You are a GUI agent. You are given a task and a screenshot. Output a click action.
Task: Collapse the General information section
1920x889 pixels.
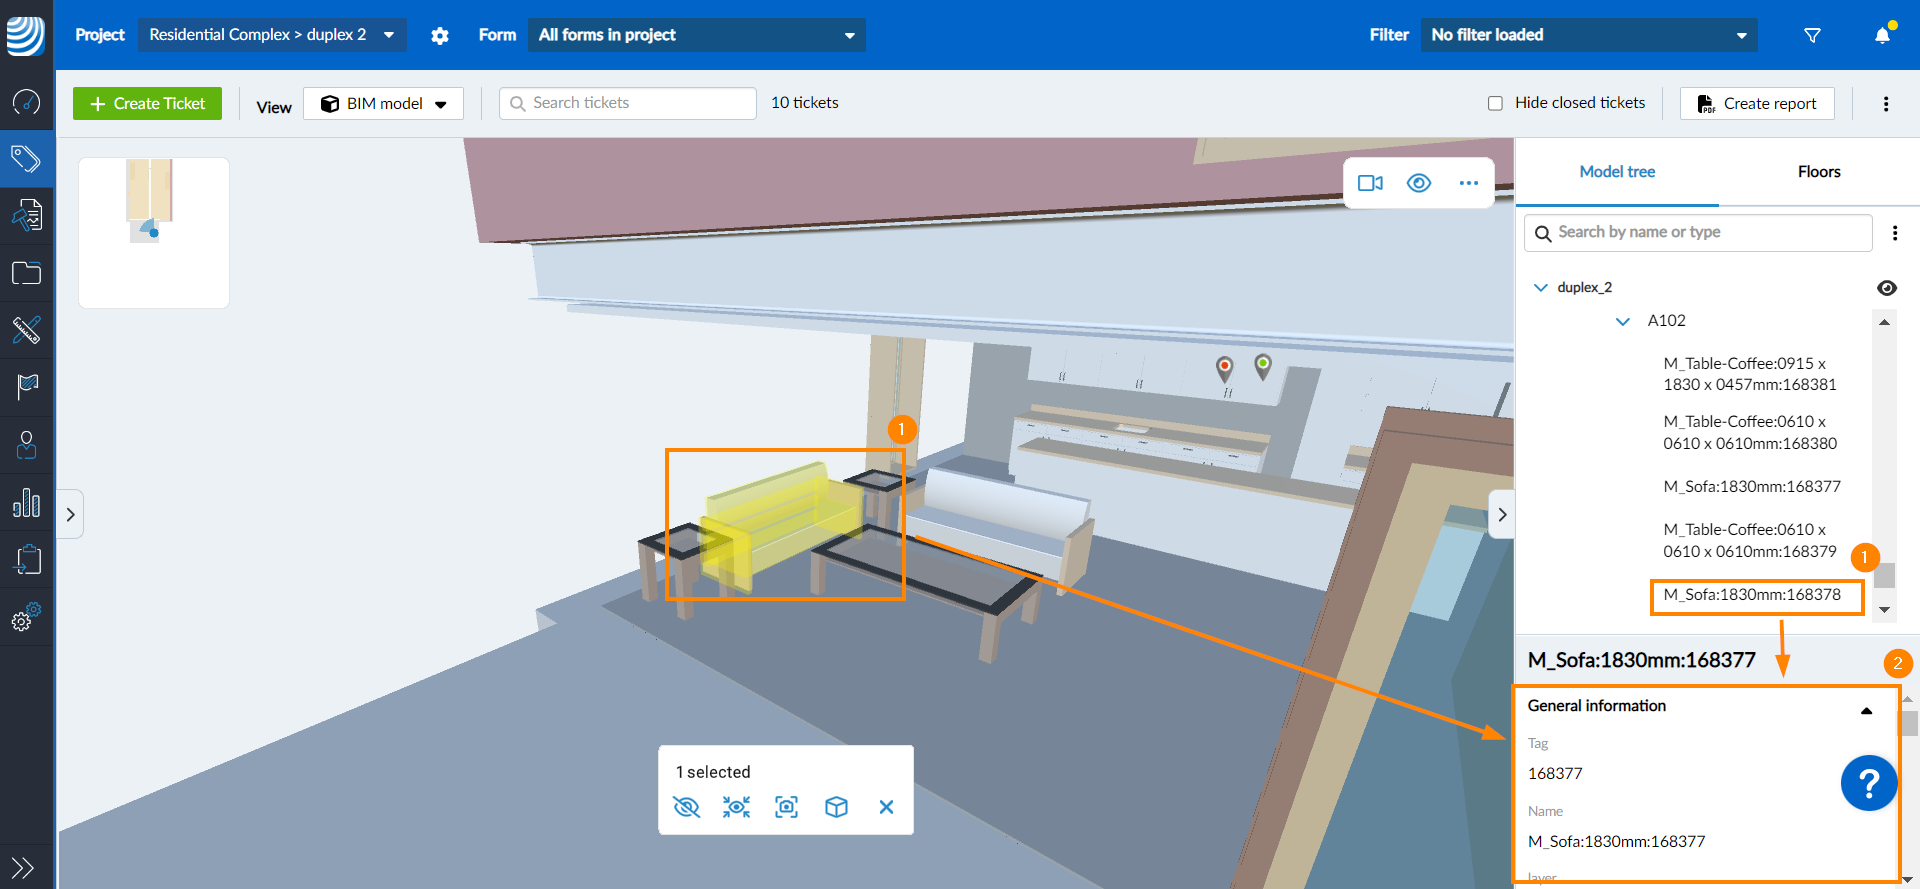[1866, 710]
